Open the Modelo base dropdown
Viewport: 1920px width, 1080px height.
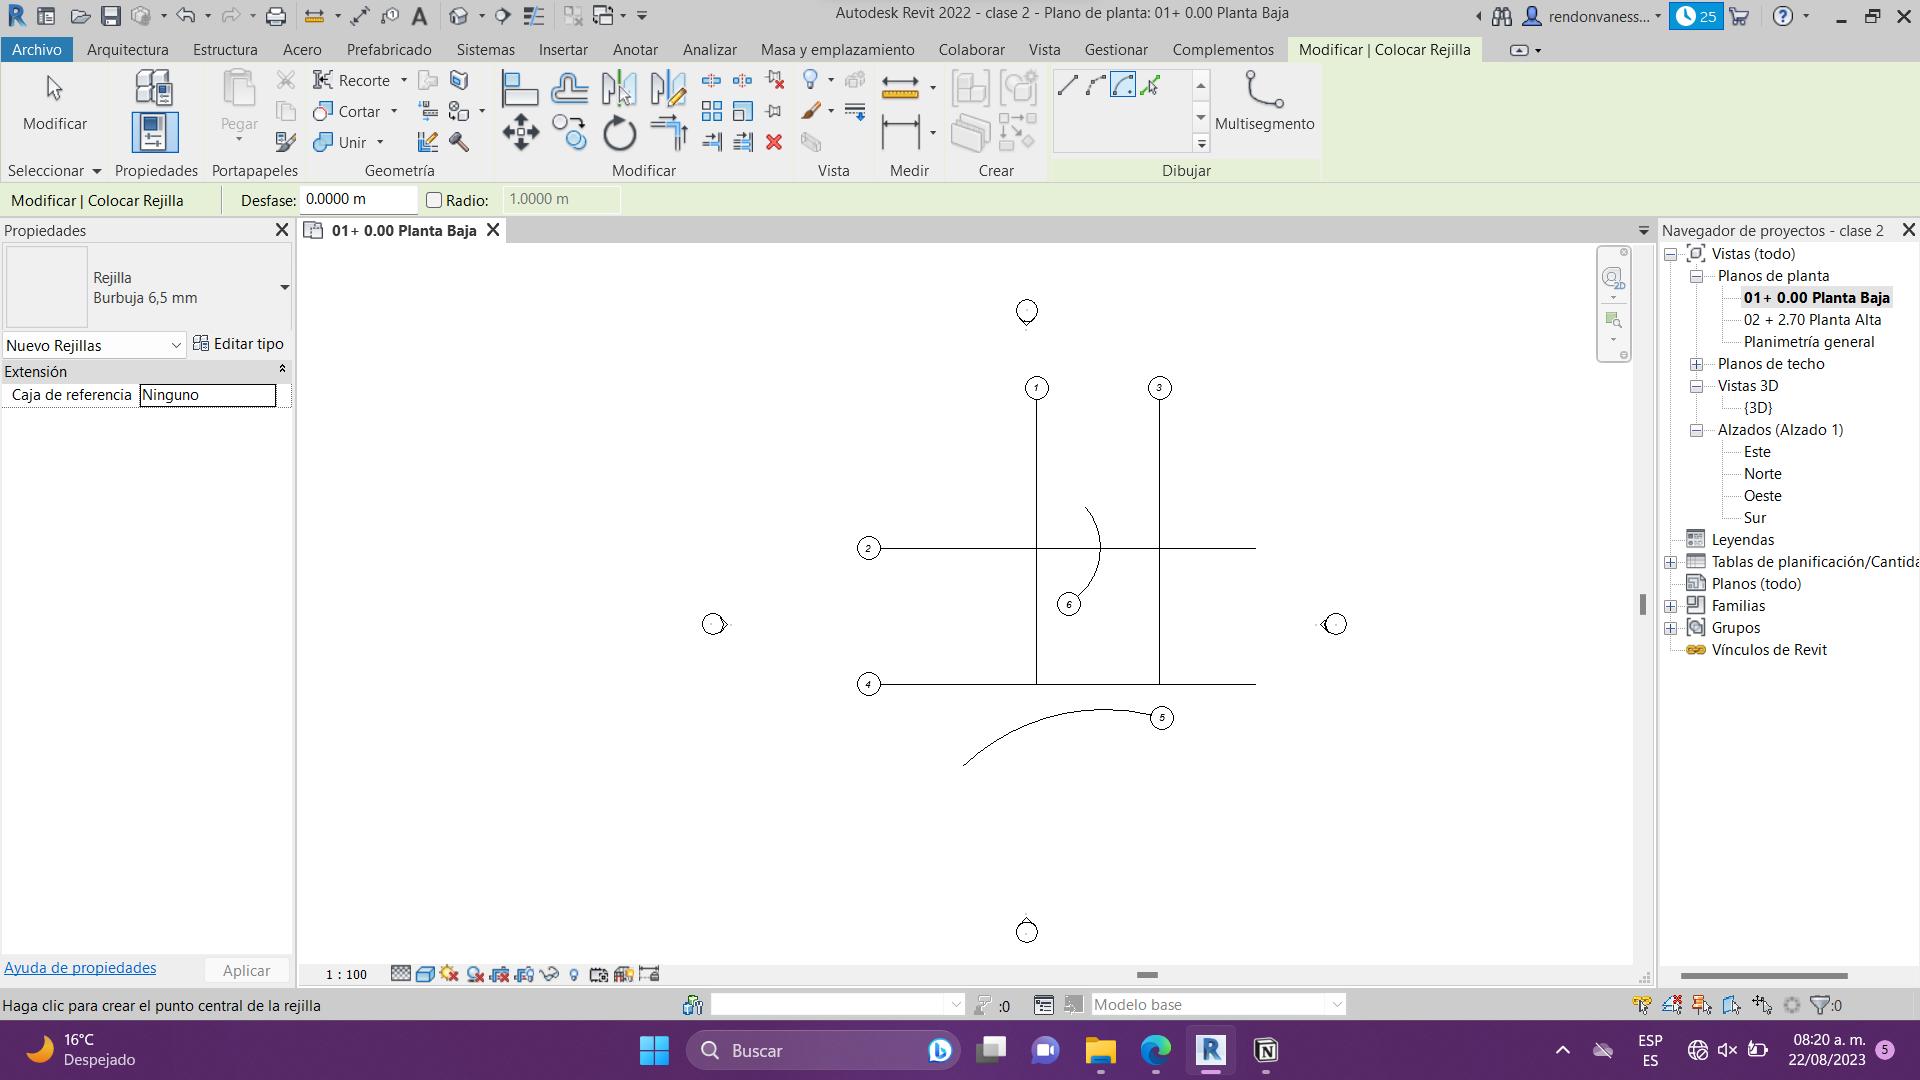1335,1004
